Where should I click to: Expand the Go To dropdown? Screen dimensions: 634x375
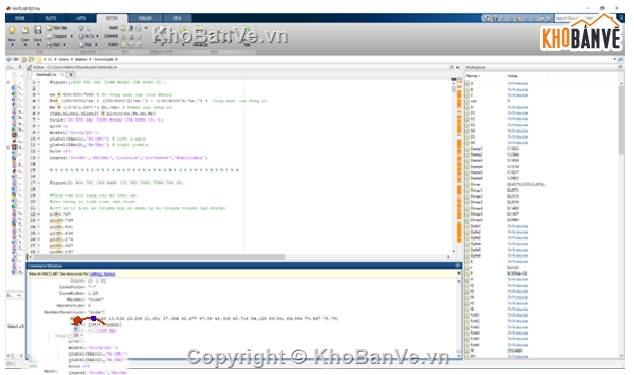pyautogui.click(x=97, y=36)
